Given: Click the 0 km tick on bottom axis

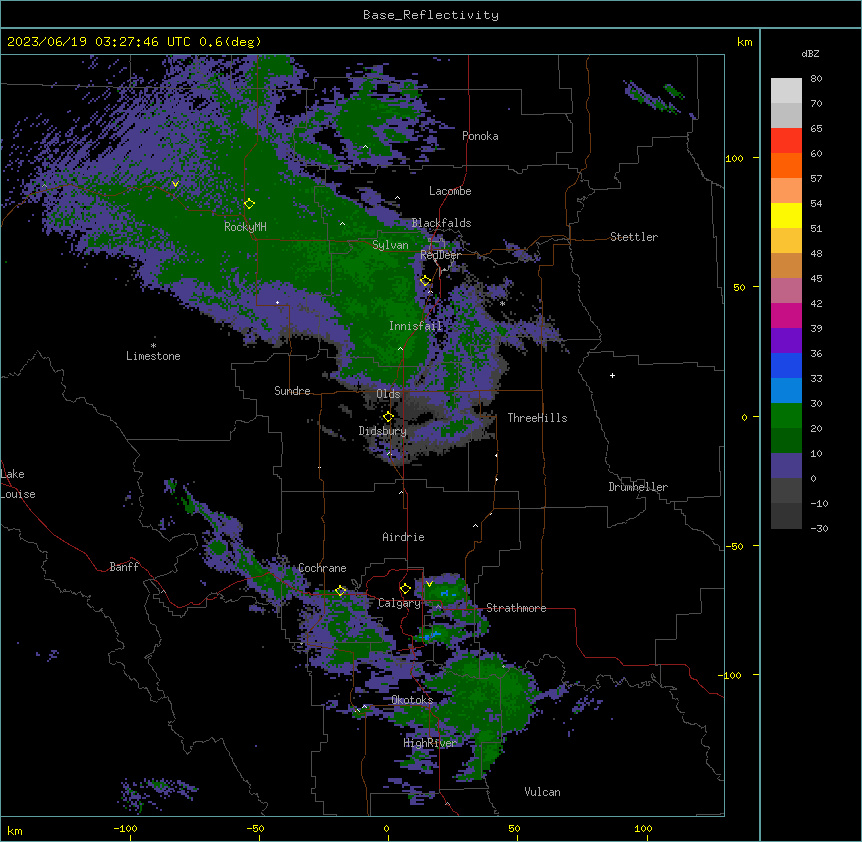Looking at the screenshot, I should (x=386, y=828).
